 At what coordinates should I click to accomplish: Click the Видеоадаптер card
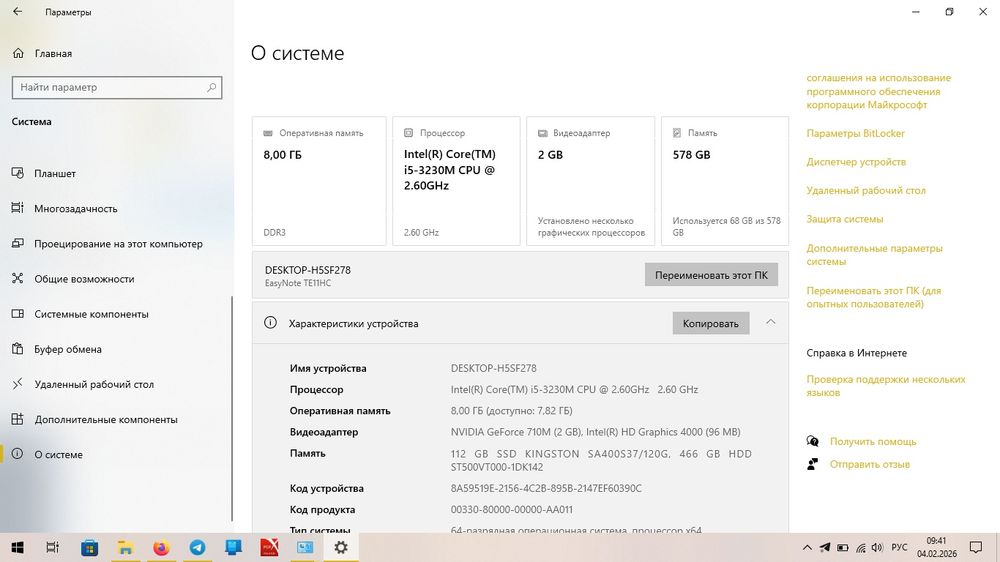click(591, 181)
